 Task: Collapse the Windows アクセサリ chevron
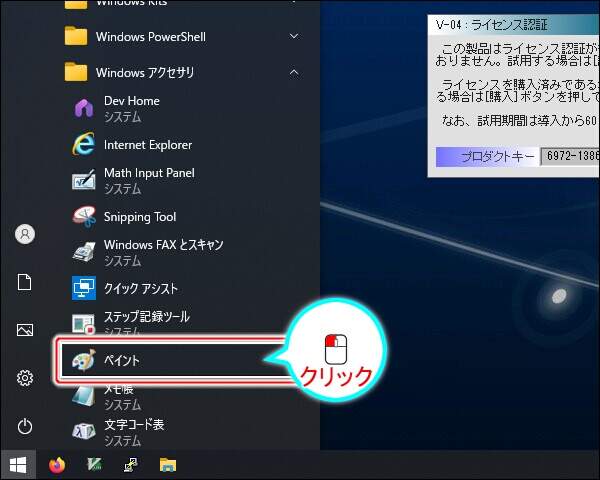tap(294, 72)
